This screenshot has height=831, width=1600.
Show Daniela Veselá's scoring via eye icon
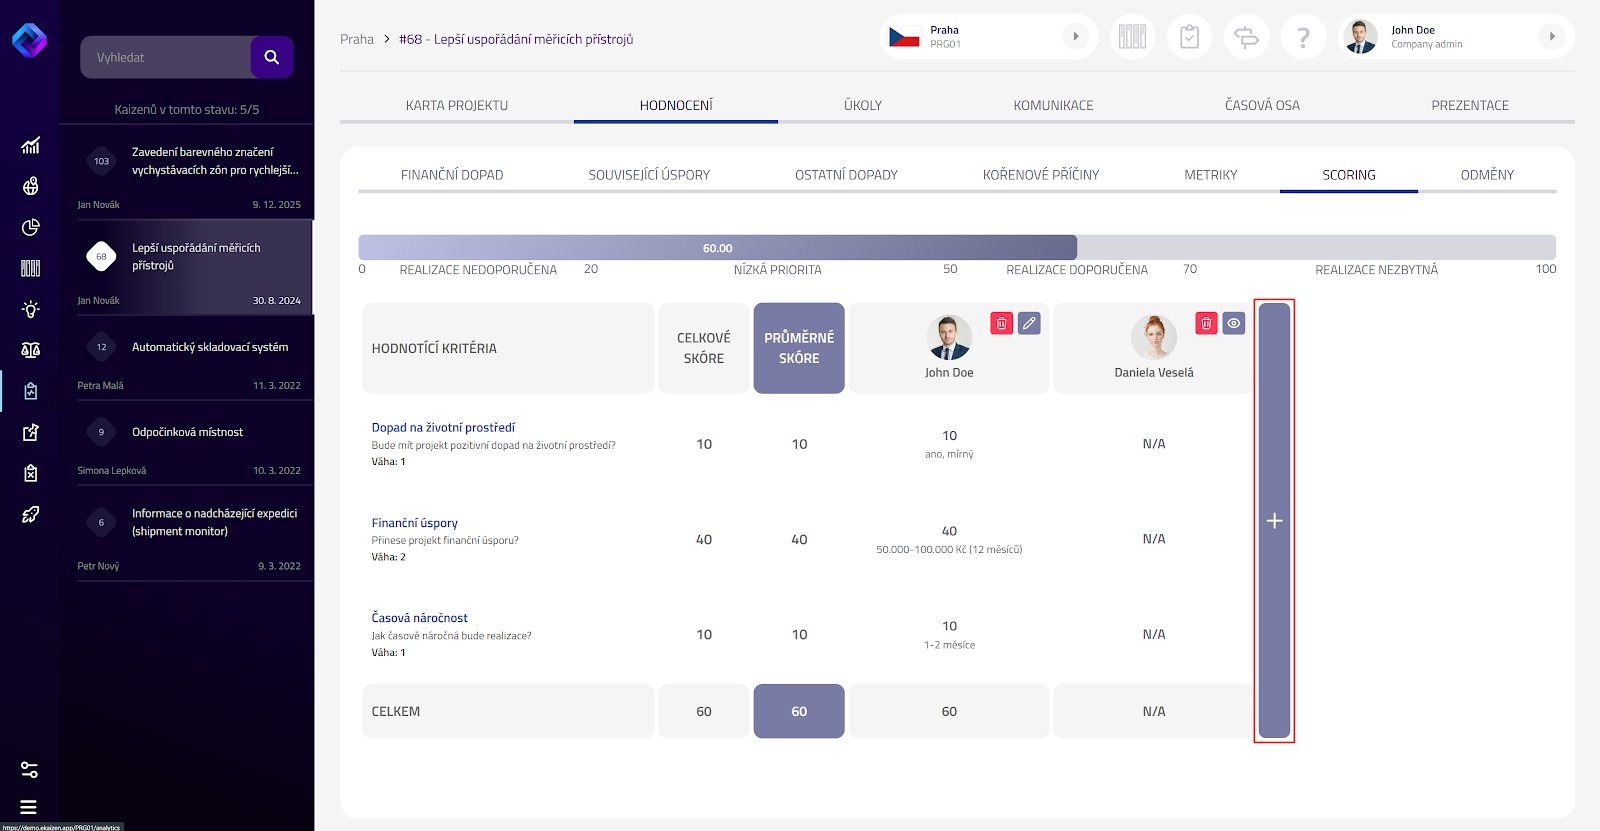click(1234, 323)
